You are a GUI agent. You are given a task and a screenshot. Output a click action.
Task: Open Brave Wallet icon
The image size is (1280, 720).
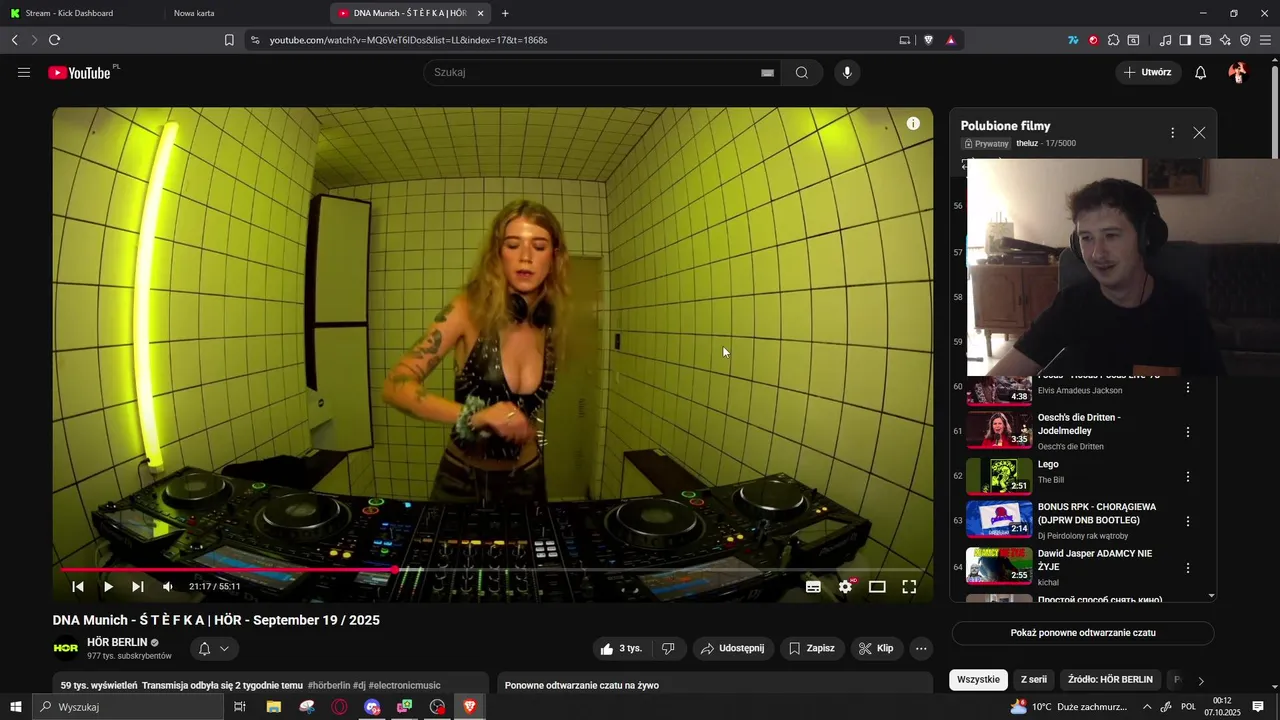pyautogui.click(x=1205, y=40)
